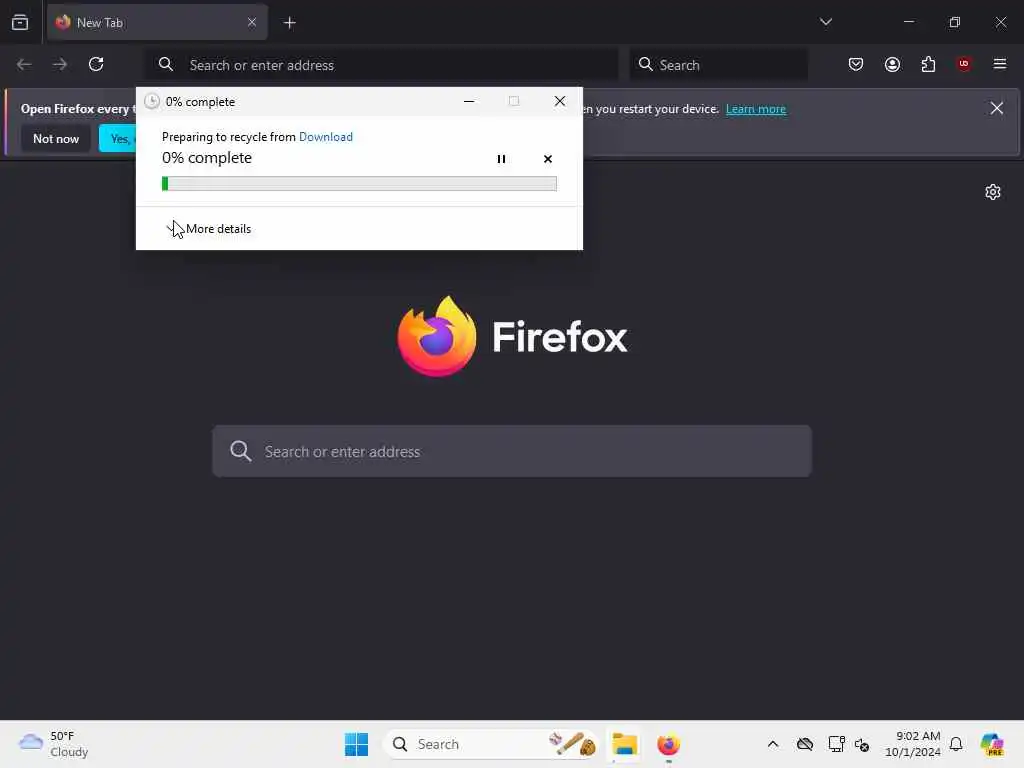Open the Extensions panel
This screenshot has width=1024, height=768.
pos(928,64)
